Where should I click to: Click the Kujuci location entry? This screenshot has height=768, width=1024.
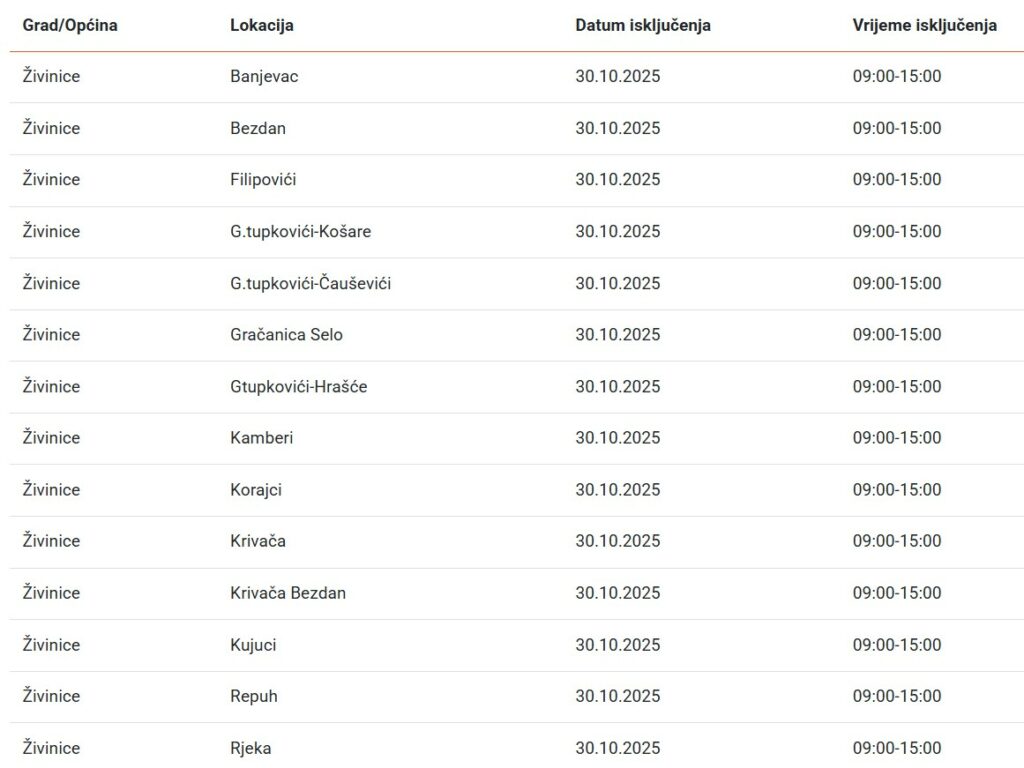pos(253,645)
